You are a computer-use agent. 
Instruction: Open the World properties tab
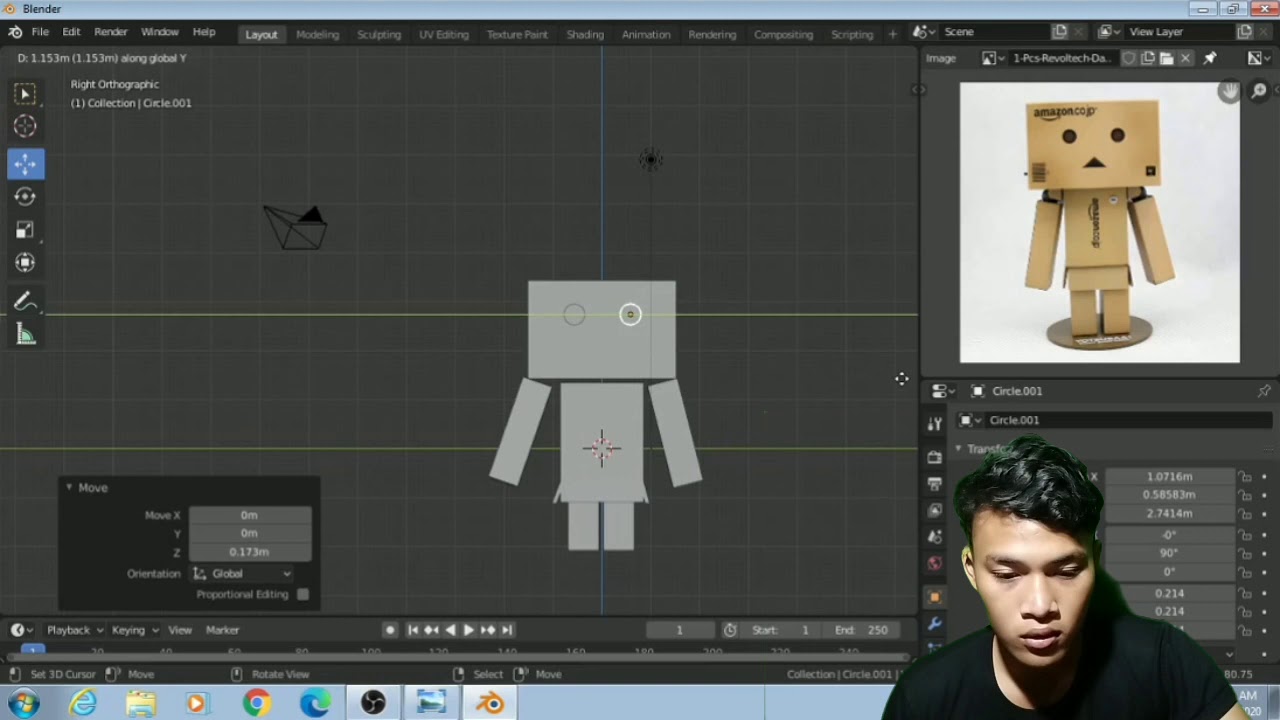click(935, 563)
